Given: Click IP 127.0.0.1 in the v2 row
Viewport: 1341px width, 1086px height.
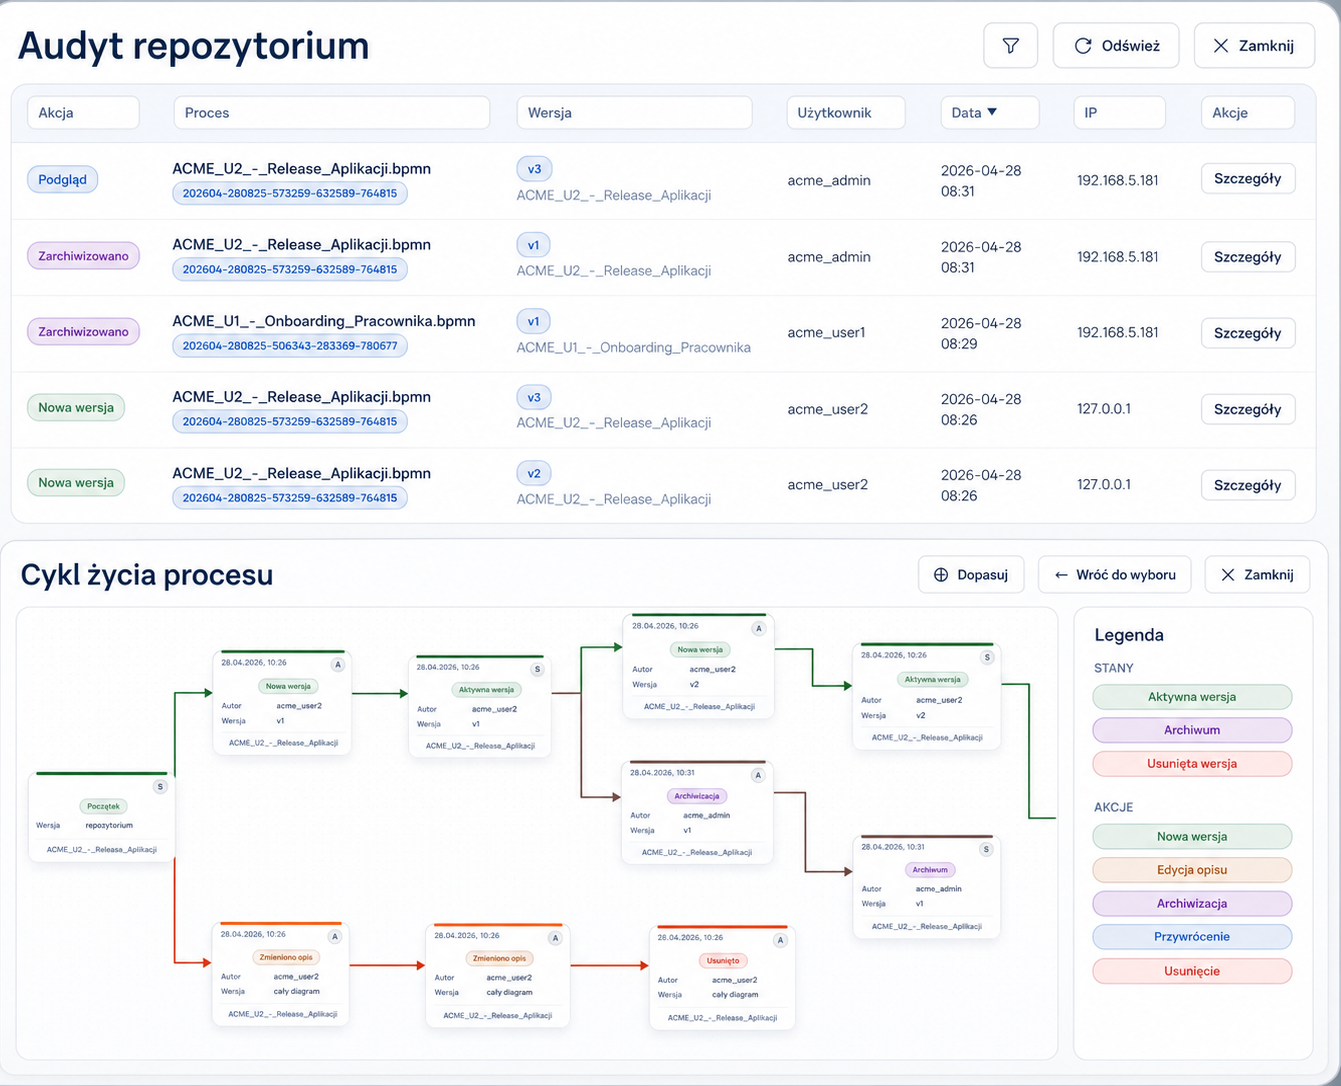Looking at the screenshot, I should pyautogui.click(x=1104, y=484).
